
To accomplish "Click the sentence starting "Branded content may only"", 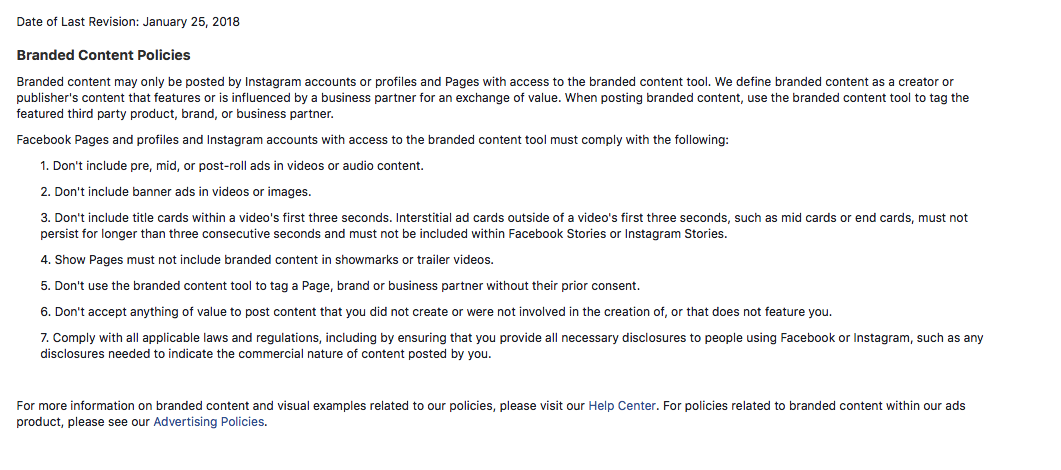I will tap(364, 82).
